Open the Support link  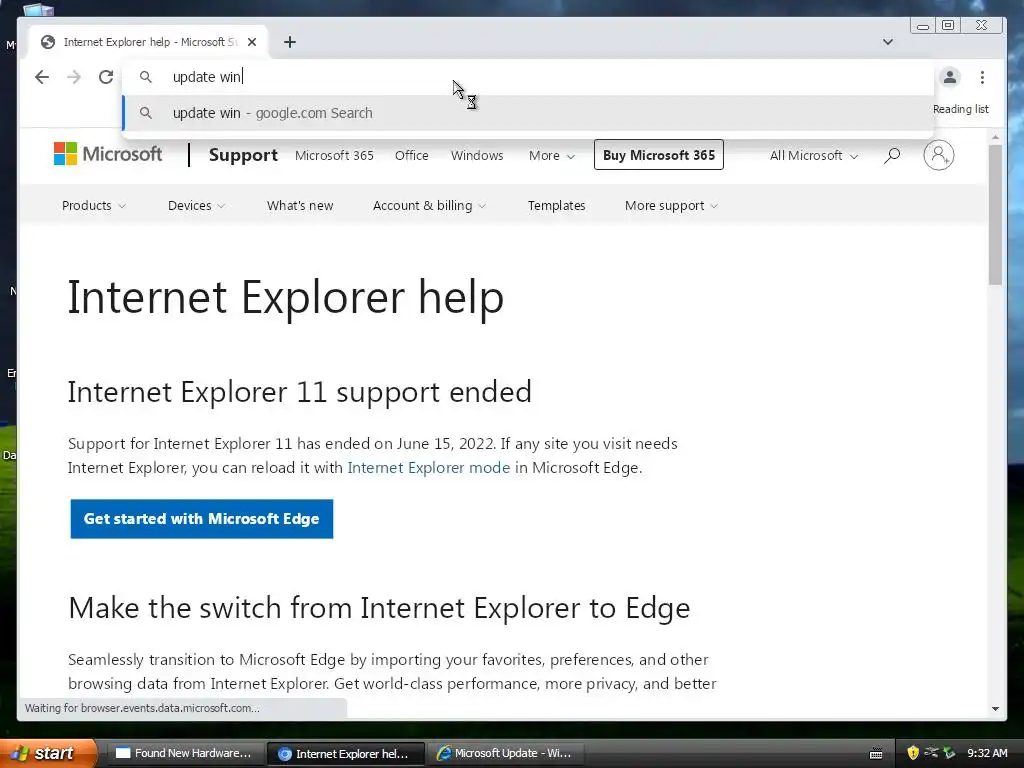click(243, 155)
